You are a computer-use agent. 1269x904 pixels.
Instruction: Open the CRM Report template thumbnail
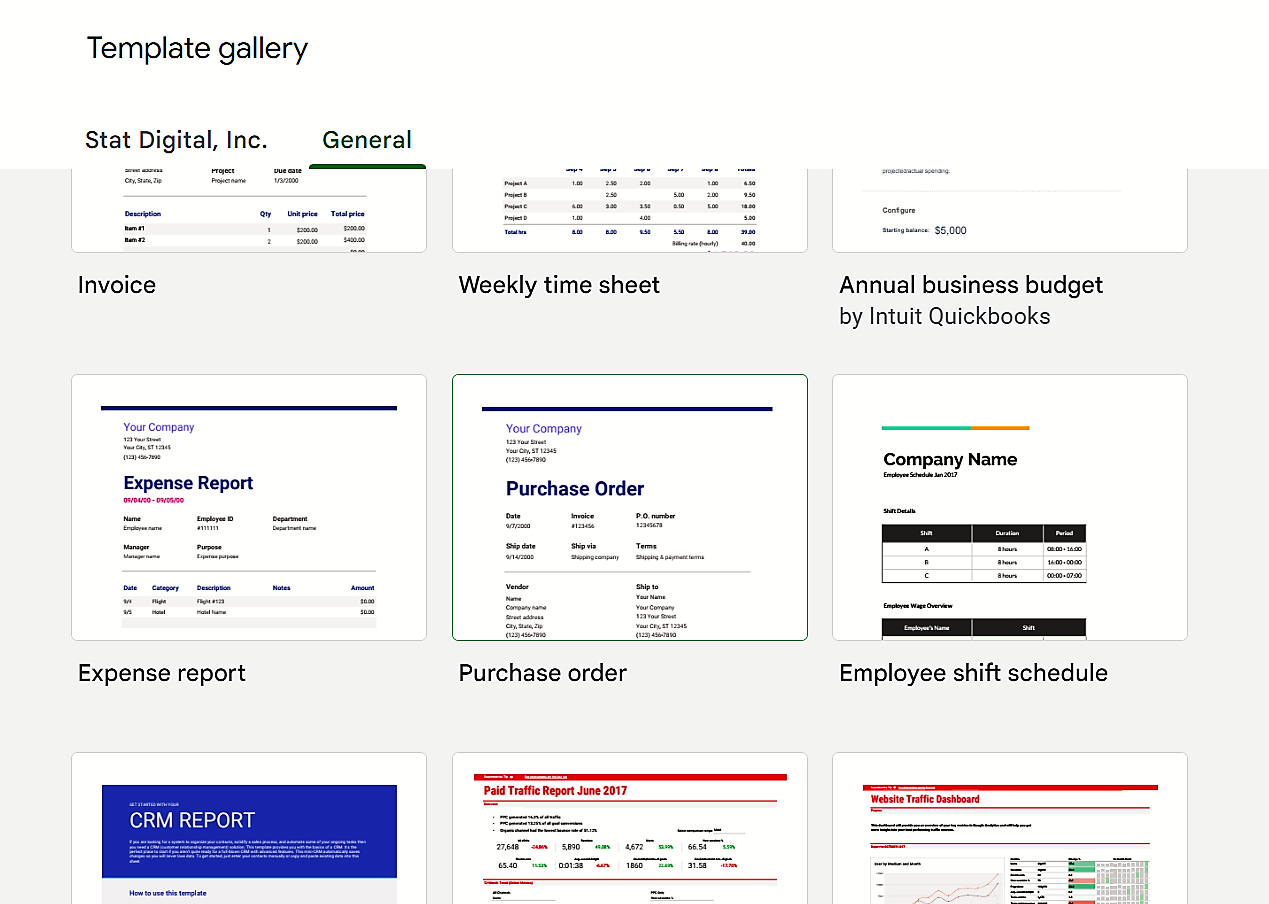pos(249,828)
